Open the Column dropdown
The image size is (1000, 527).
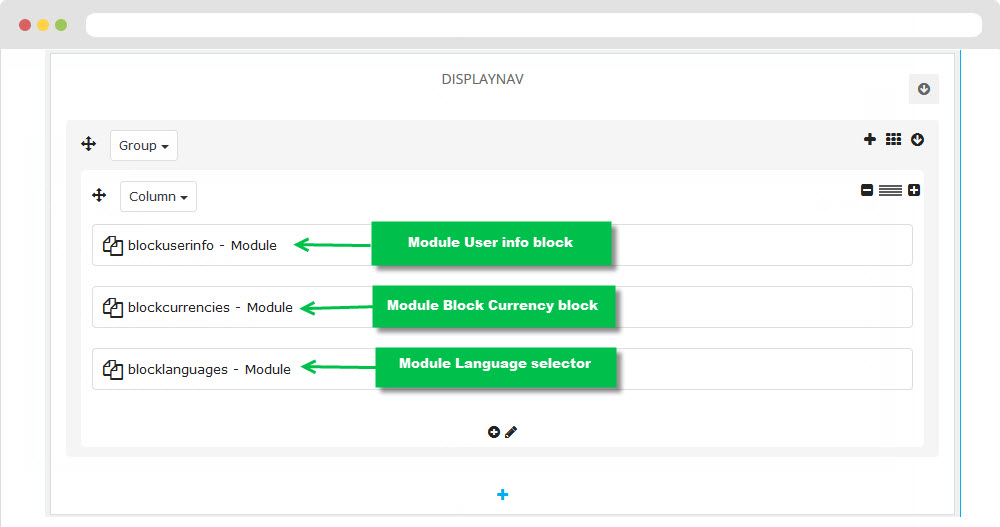(158, 197)
